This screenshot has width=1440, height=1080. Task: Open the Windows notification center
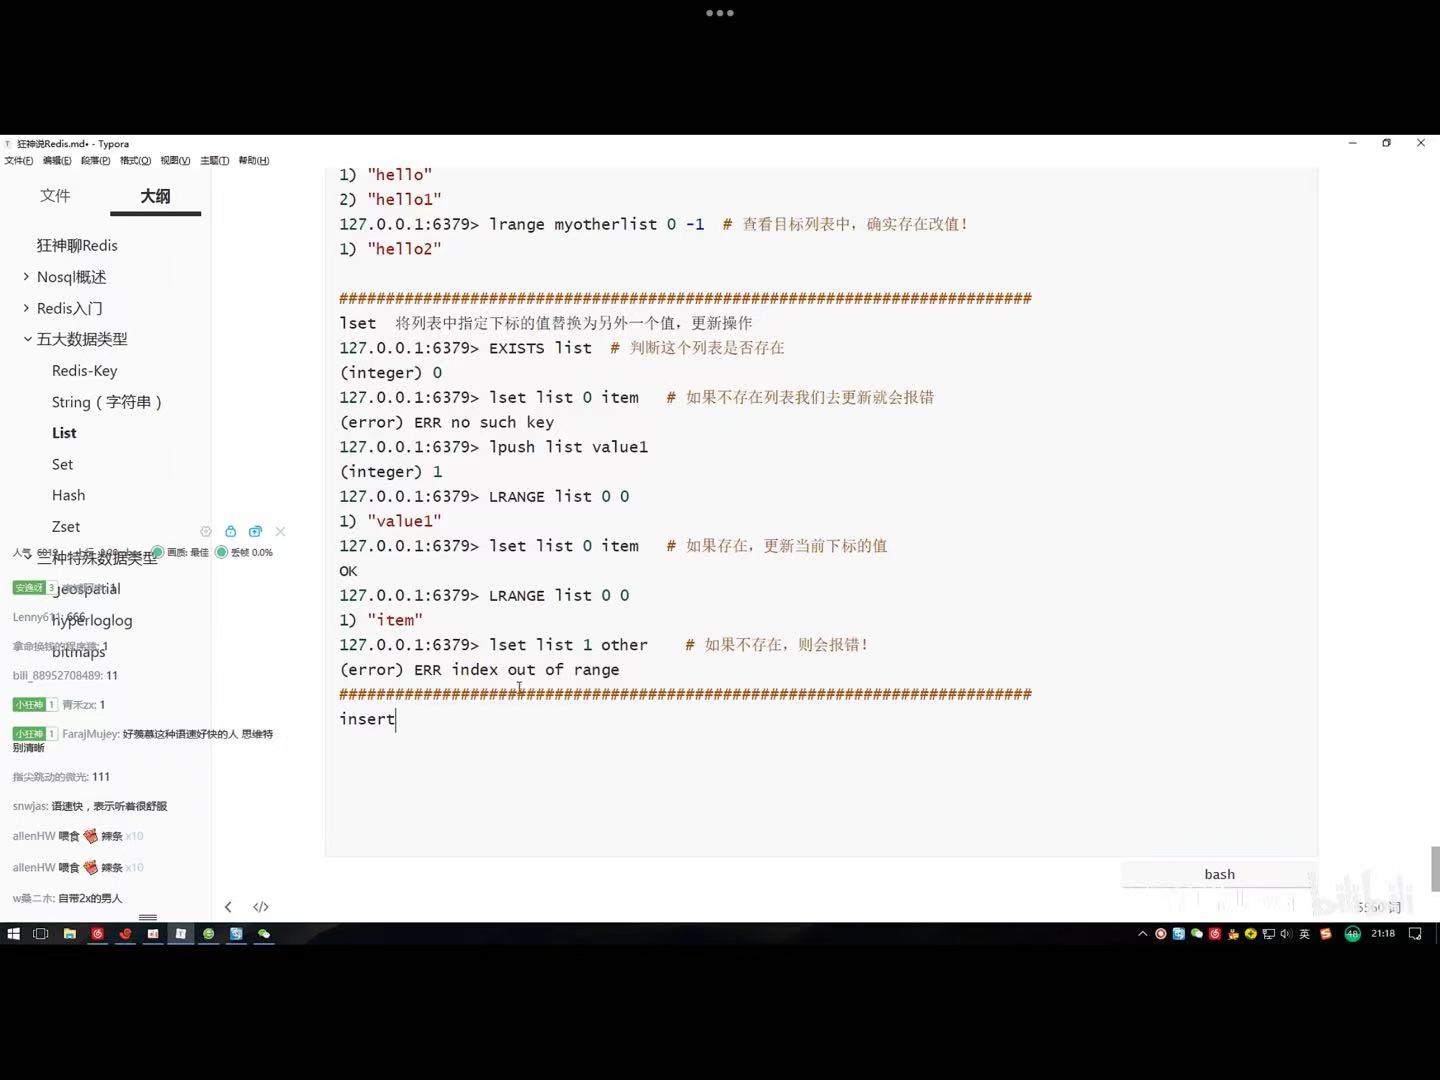click(x=1415, y=934)
